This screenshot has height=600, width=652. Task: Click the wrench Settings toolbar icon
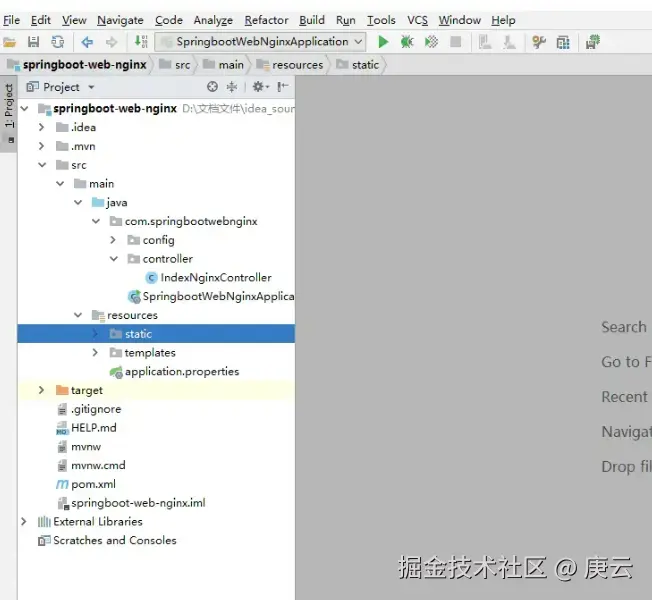pyautogui.click(x=539, y=42)
